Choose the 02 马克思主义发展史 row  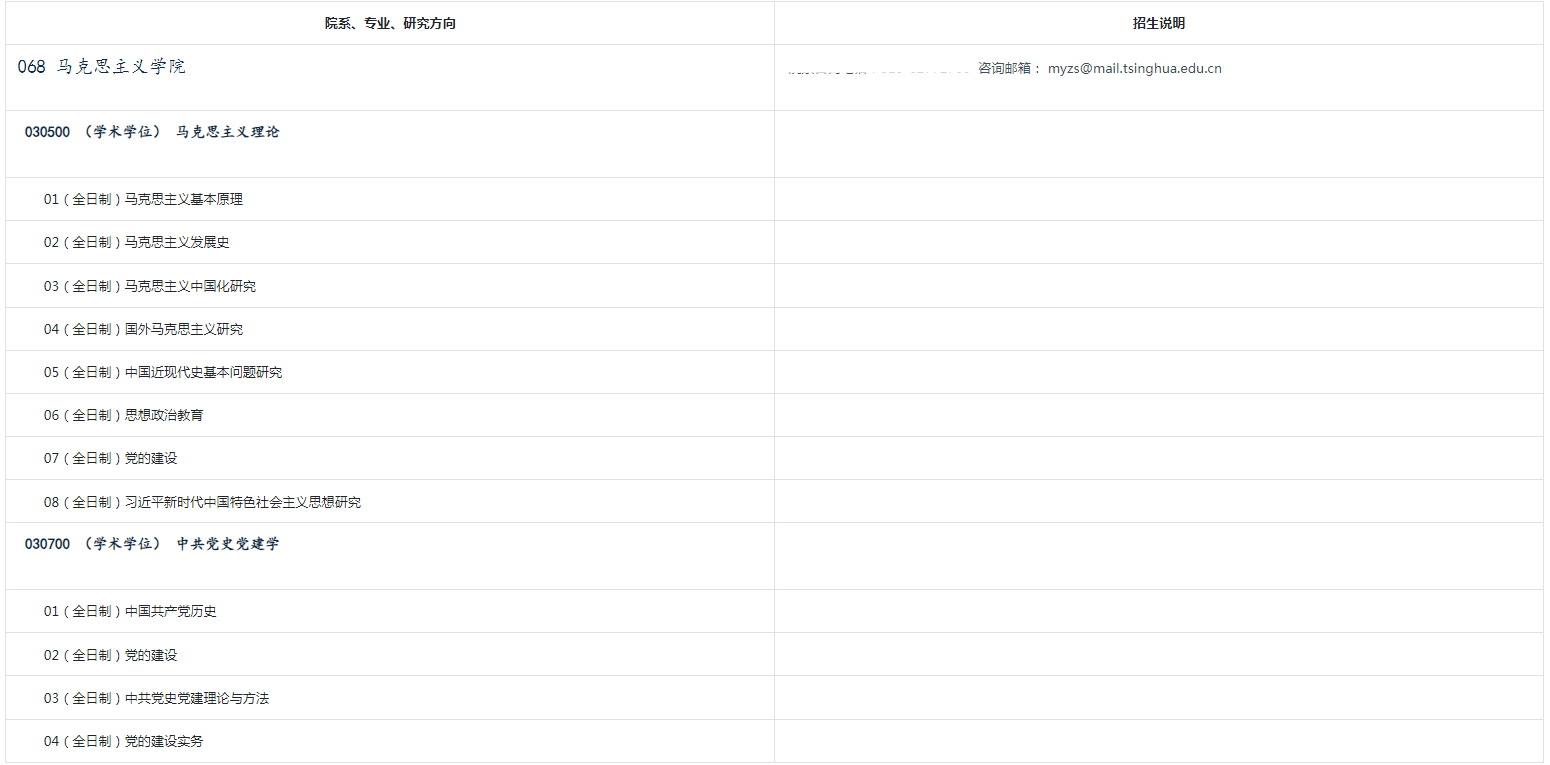coord(136,243)
